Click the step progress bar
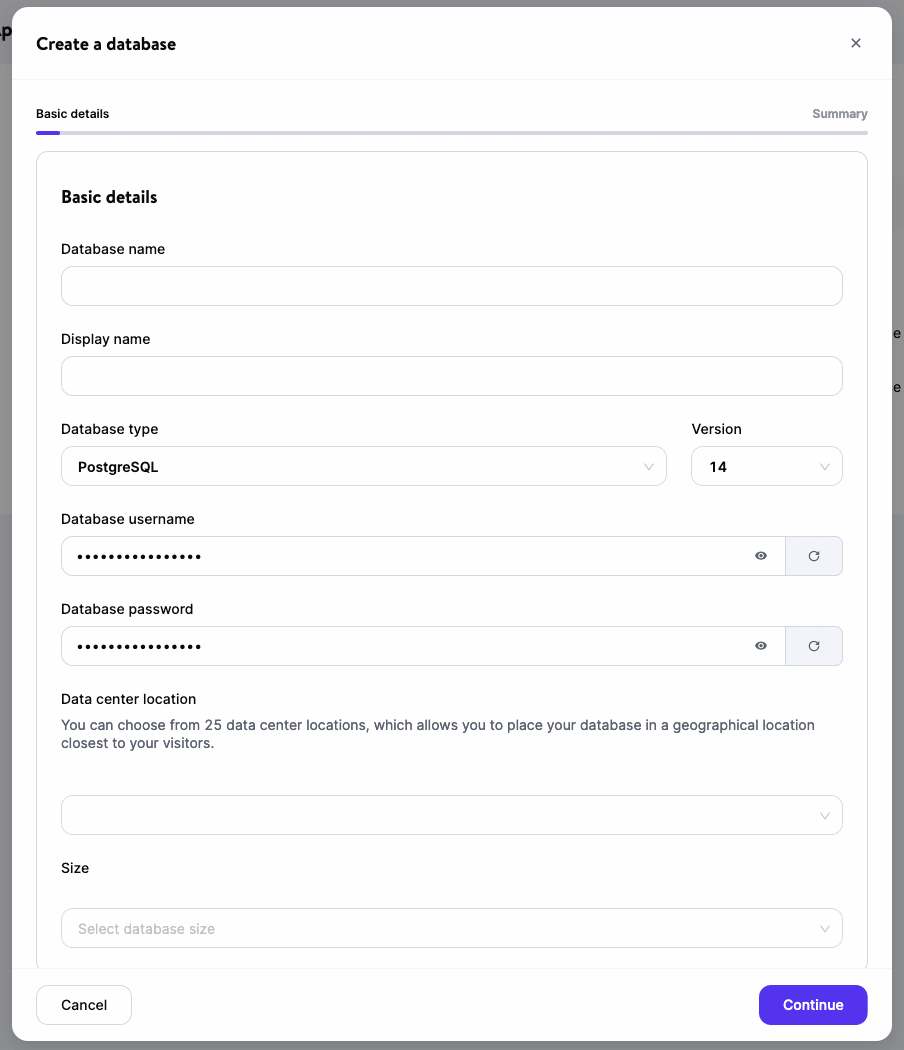 pos(451,132)
